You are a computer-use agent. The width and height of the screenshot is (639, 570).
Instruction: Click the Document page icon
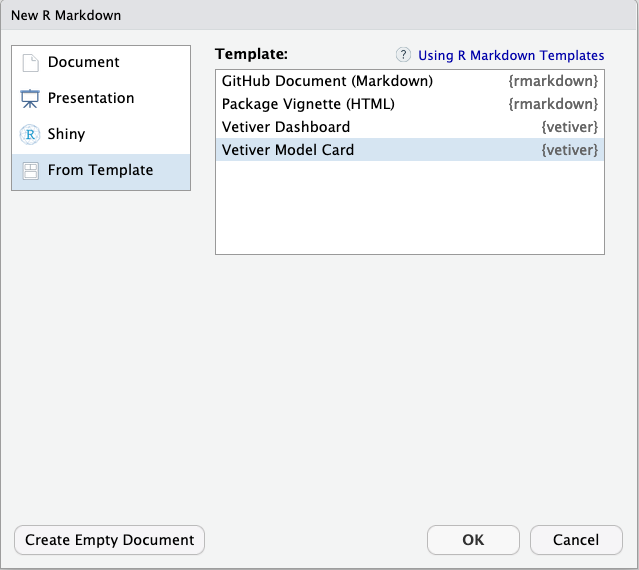click(31, 63)
